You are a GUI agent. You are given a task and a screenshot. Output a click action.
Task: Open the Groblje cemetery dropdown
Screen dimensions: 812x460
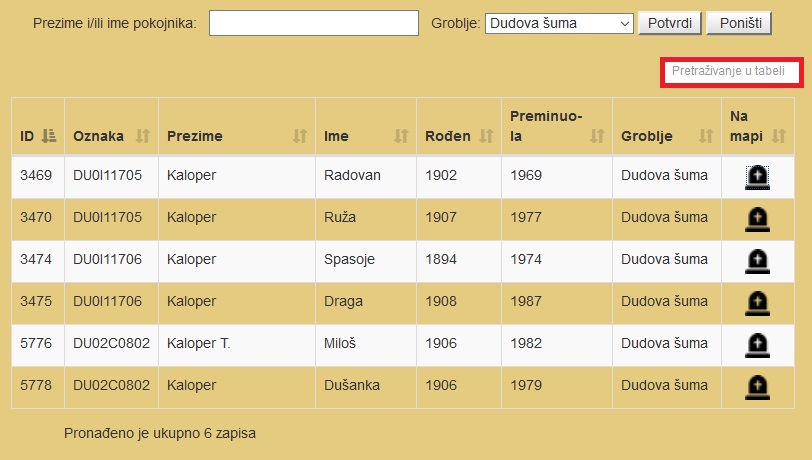point(559,23)
